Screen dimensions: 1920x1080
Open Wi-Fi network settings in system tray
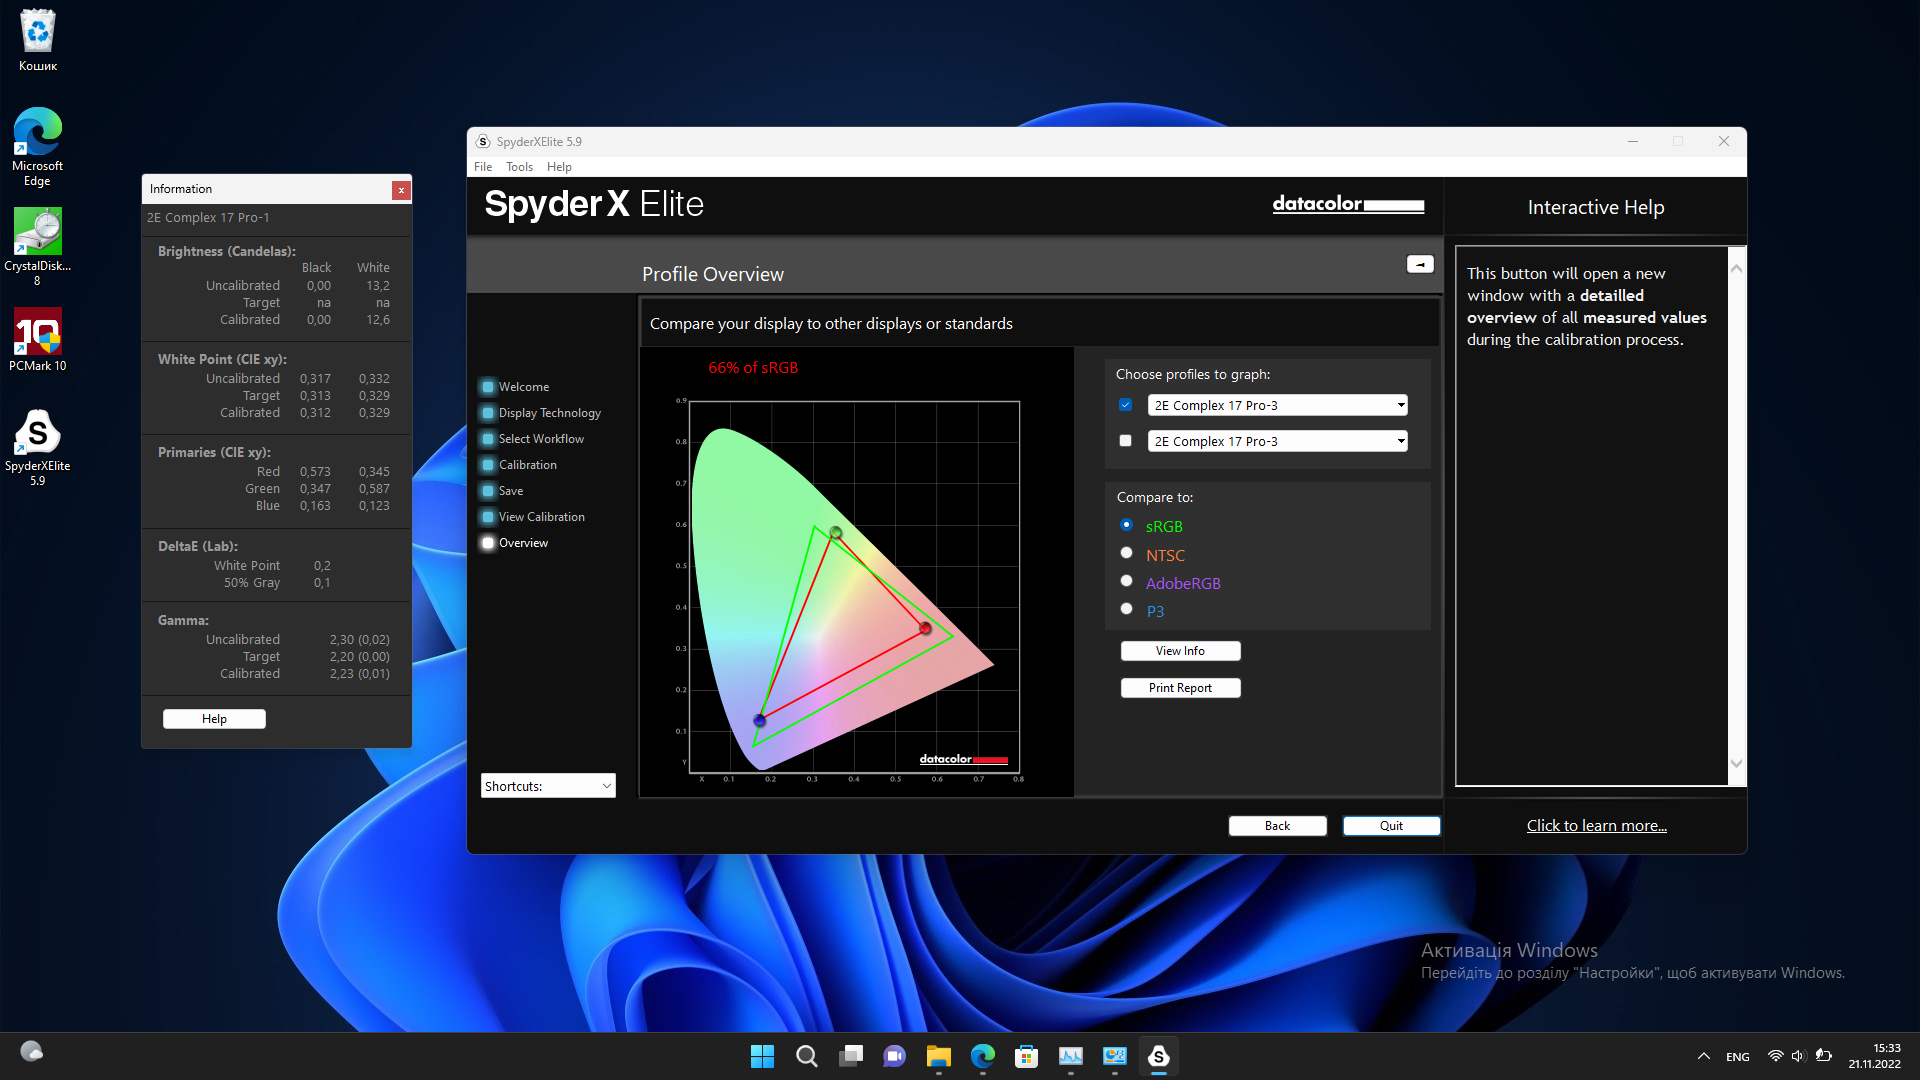(1775, 1056)
